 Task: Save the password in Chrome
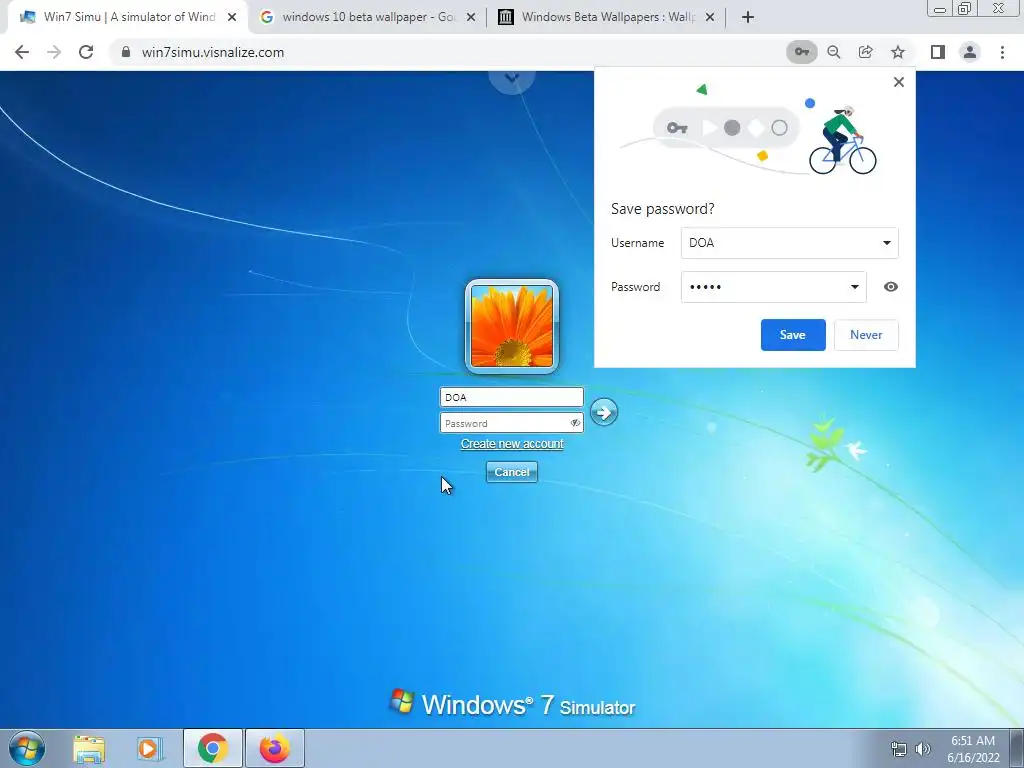pyautogui.click(x=793, y=335)
